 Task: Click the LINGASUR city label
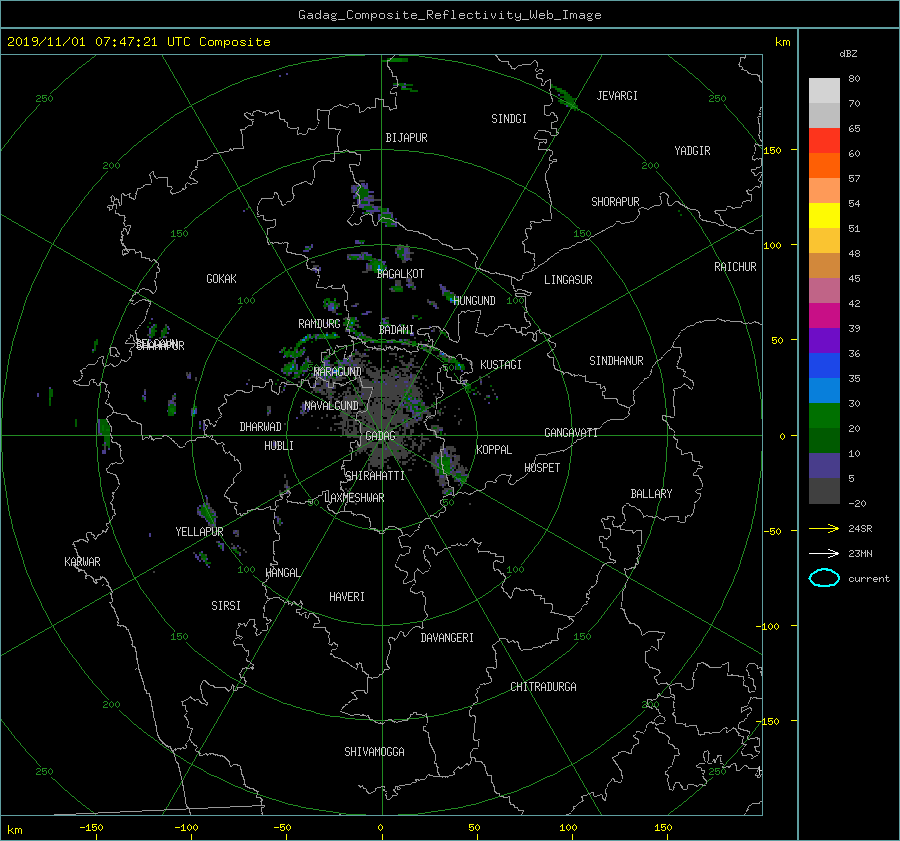tap(568, 280)
